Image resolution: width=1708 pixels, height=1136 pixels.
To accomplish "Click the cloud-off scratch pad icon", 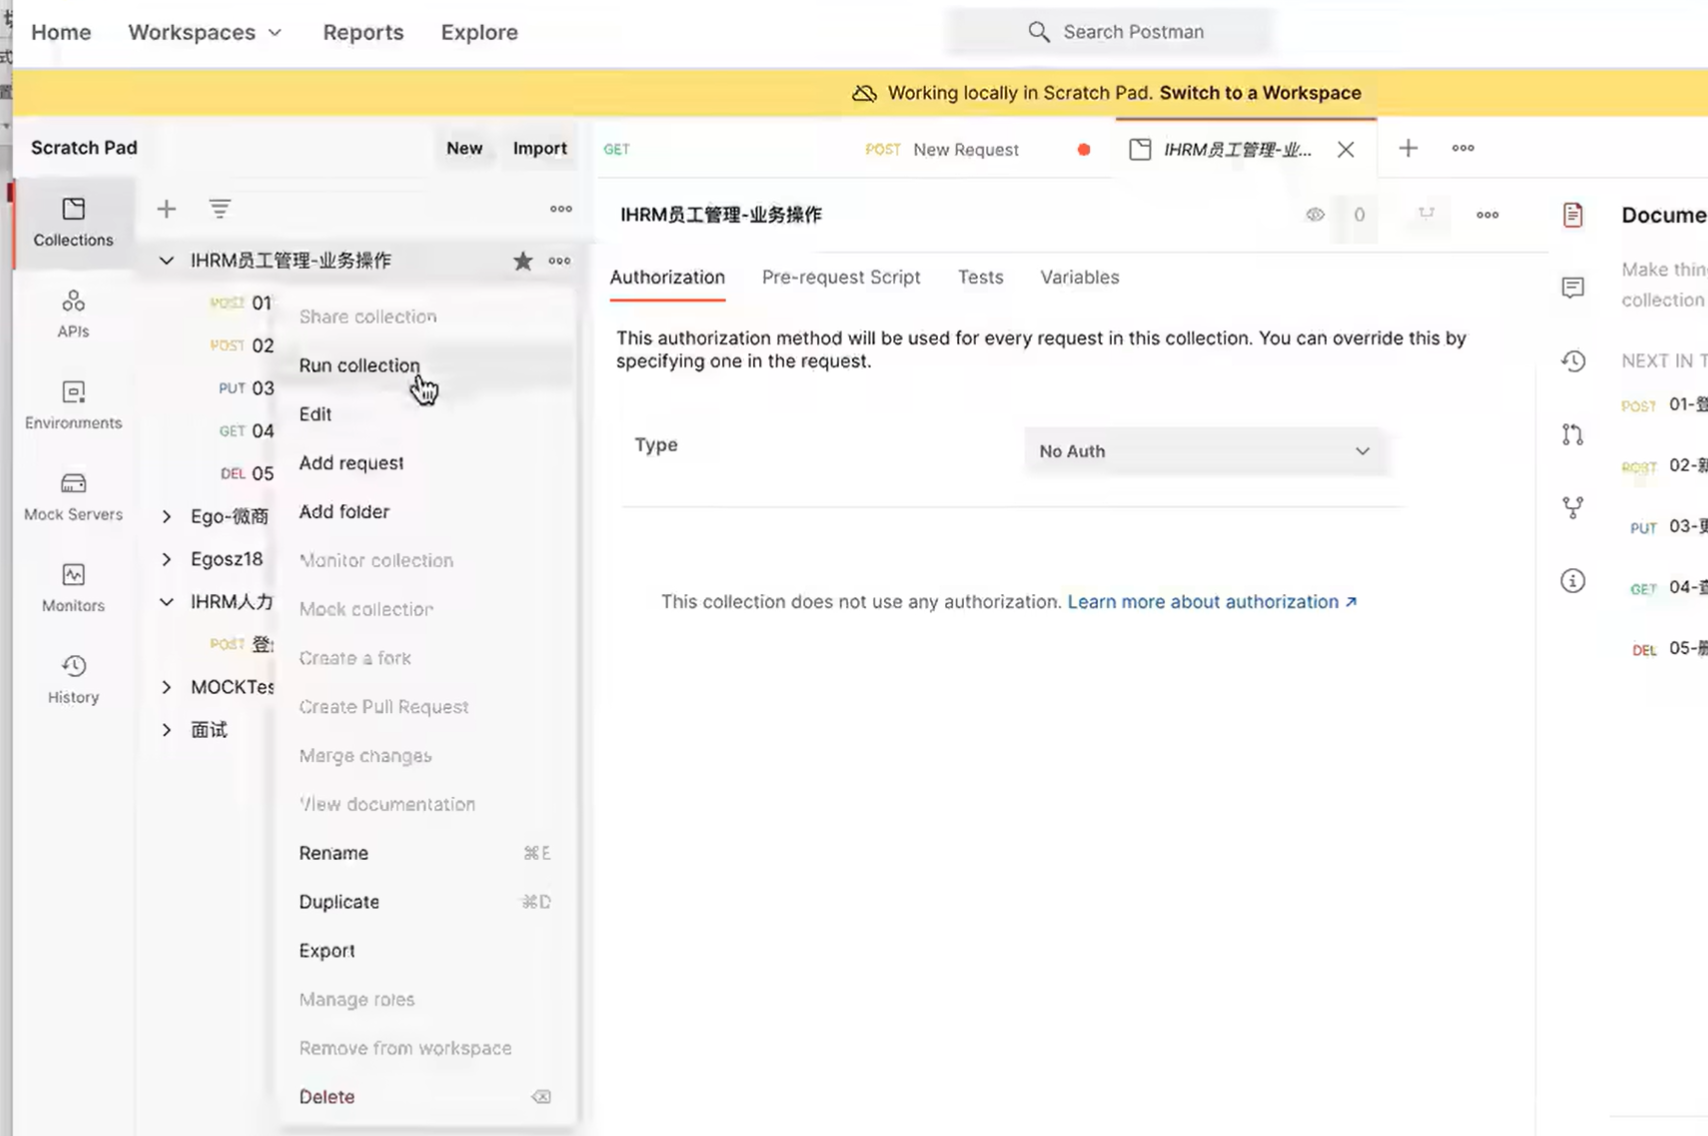I will click(x=864, y=93).
